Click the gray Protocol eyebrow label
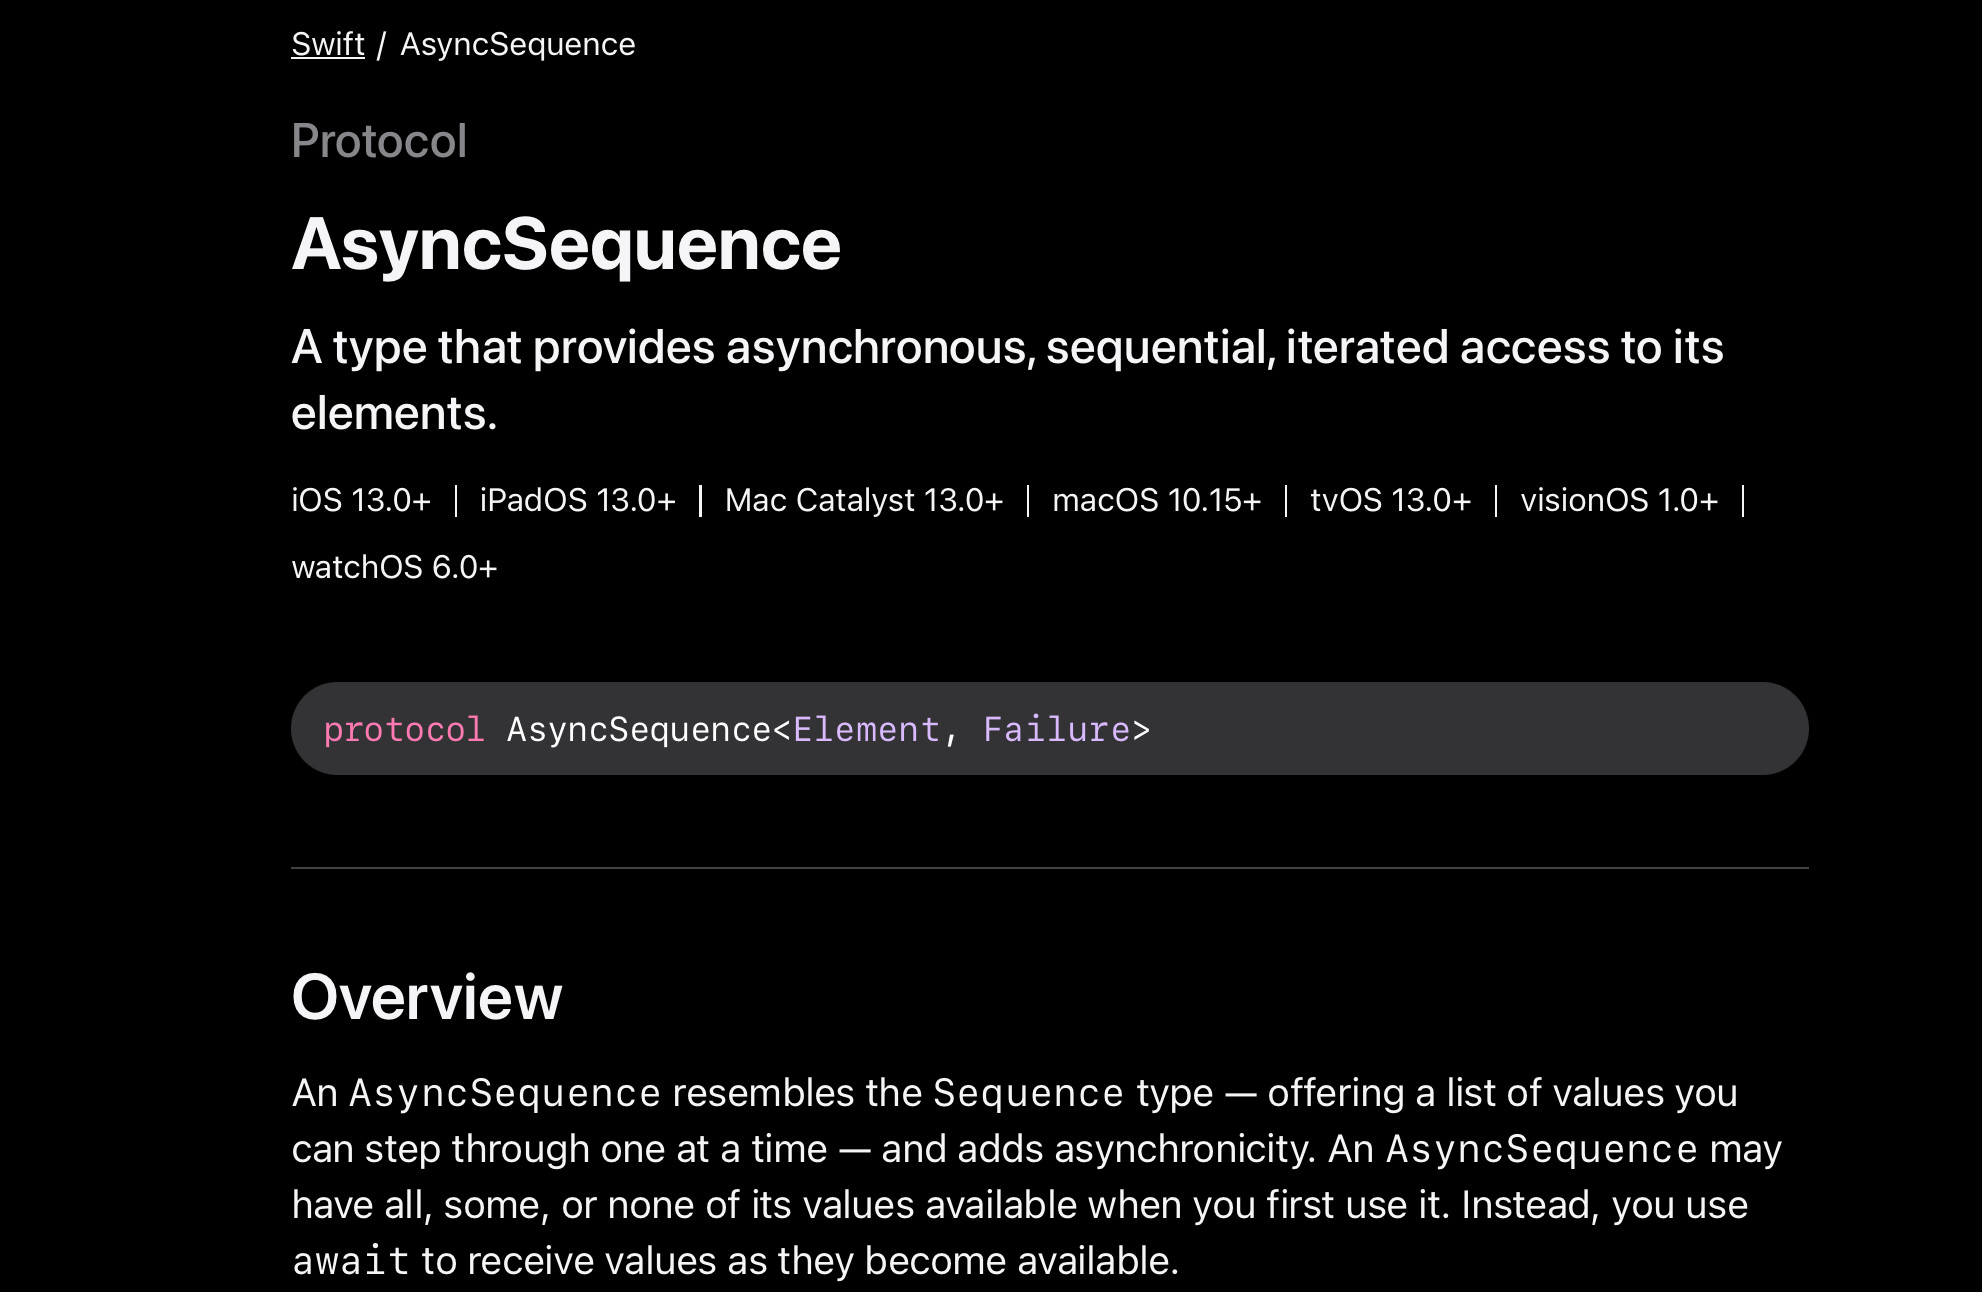This screenshot has width=1982, height=1292. [x=379, y=141]
